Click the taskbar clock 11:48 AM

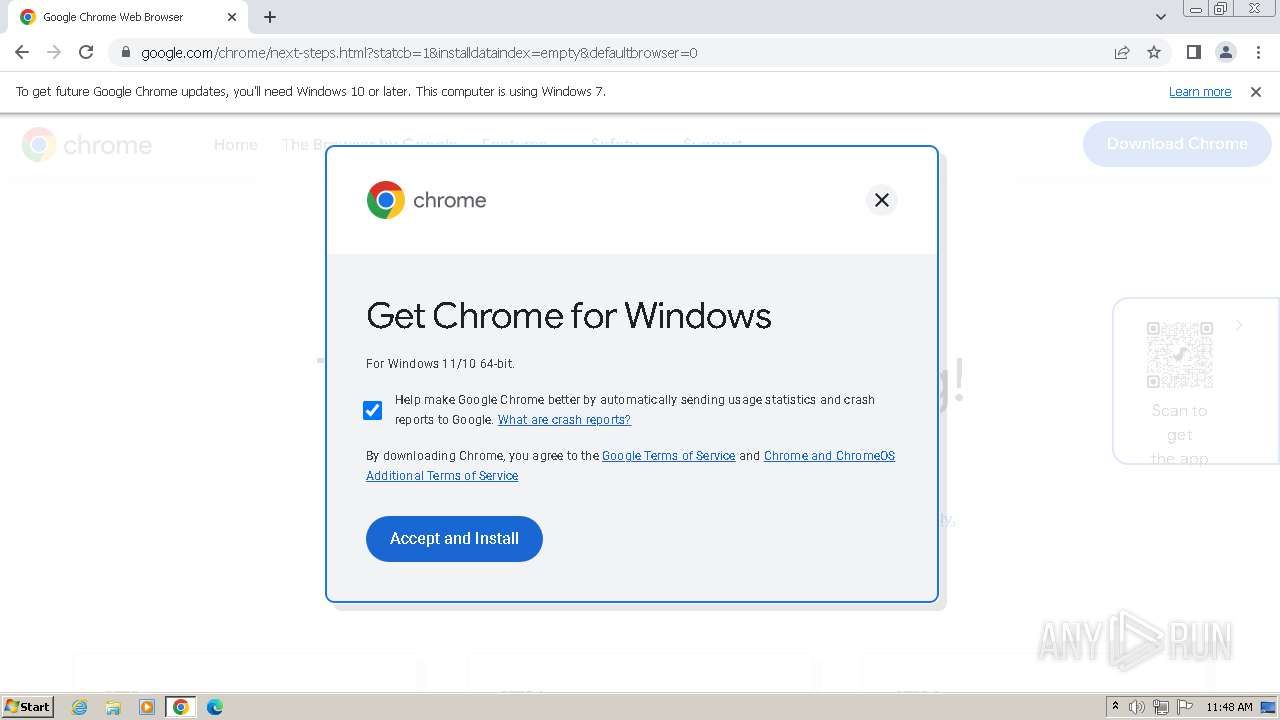coord(1229,707)
